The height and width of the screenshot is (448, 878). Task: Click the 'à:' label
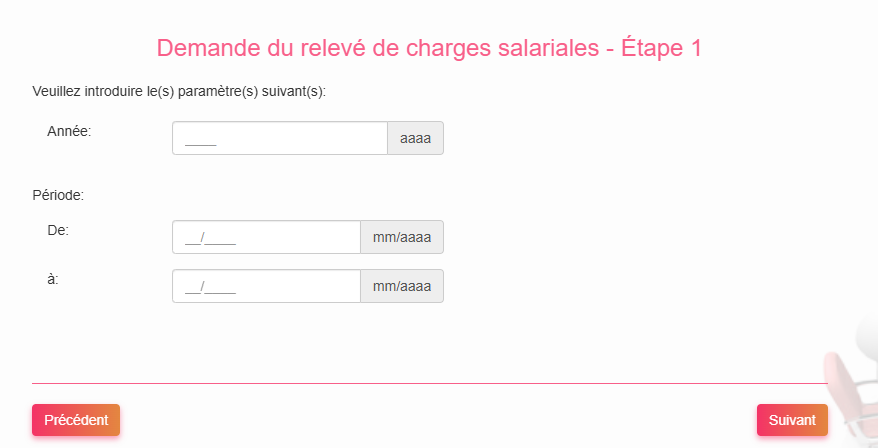point(53,278)
